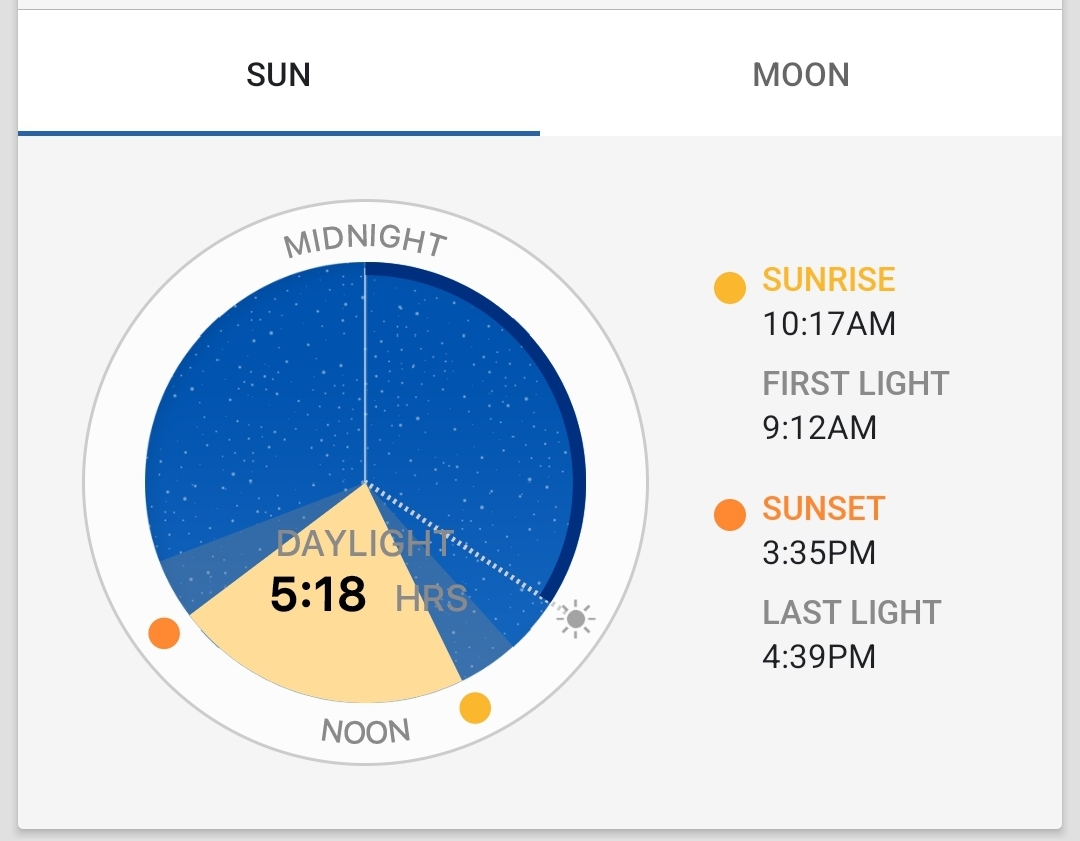Click the orange sunset dot on dial
1080x841 pixels.
coord(164,632)
